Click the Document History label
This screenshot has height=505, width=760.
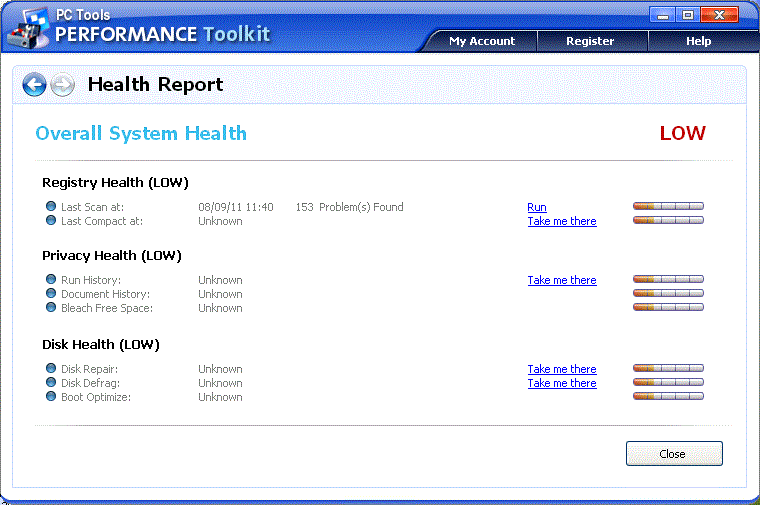point(106,295)
